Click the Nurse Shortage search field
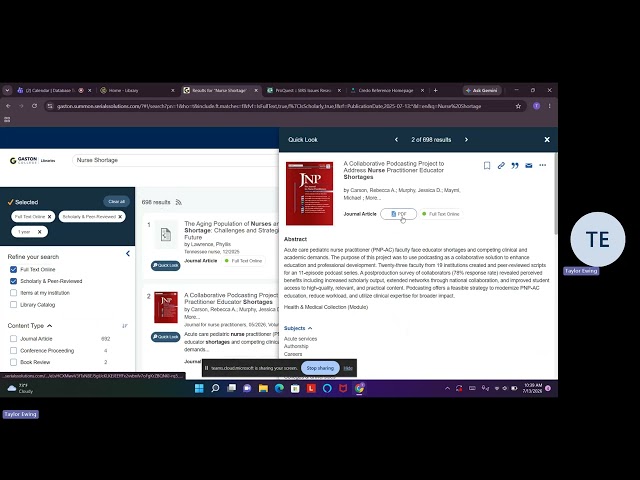This screenshot has height=480, width=640. click(176, 160)
